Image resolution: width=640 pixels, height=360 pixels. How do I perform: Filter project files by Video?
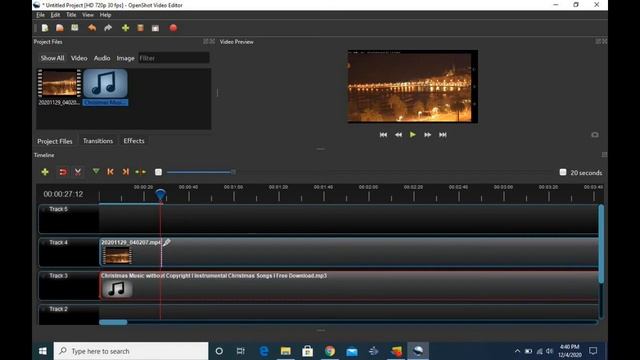click(x=79, y=58)
